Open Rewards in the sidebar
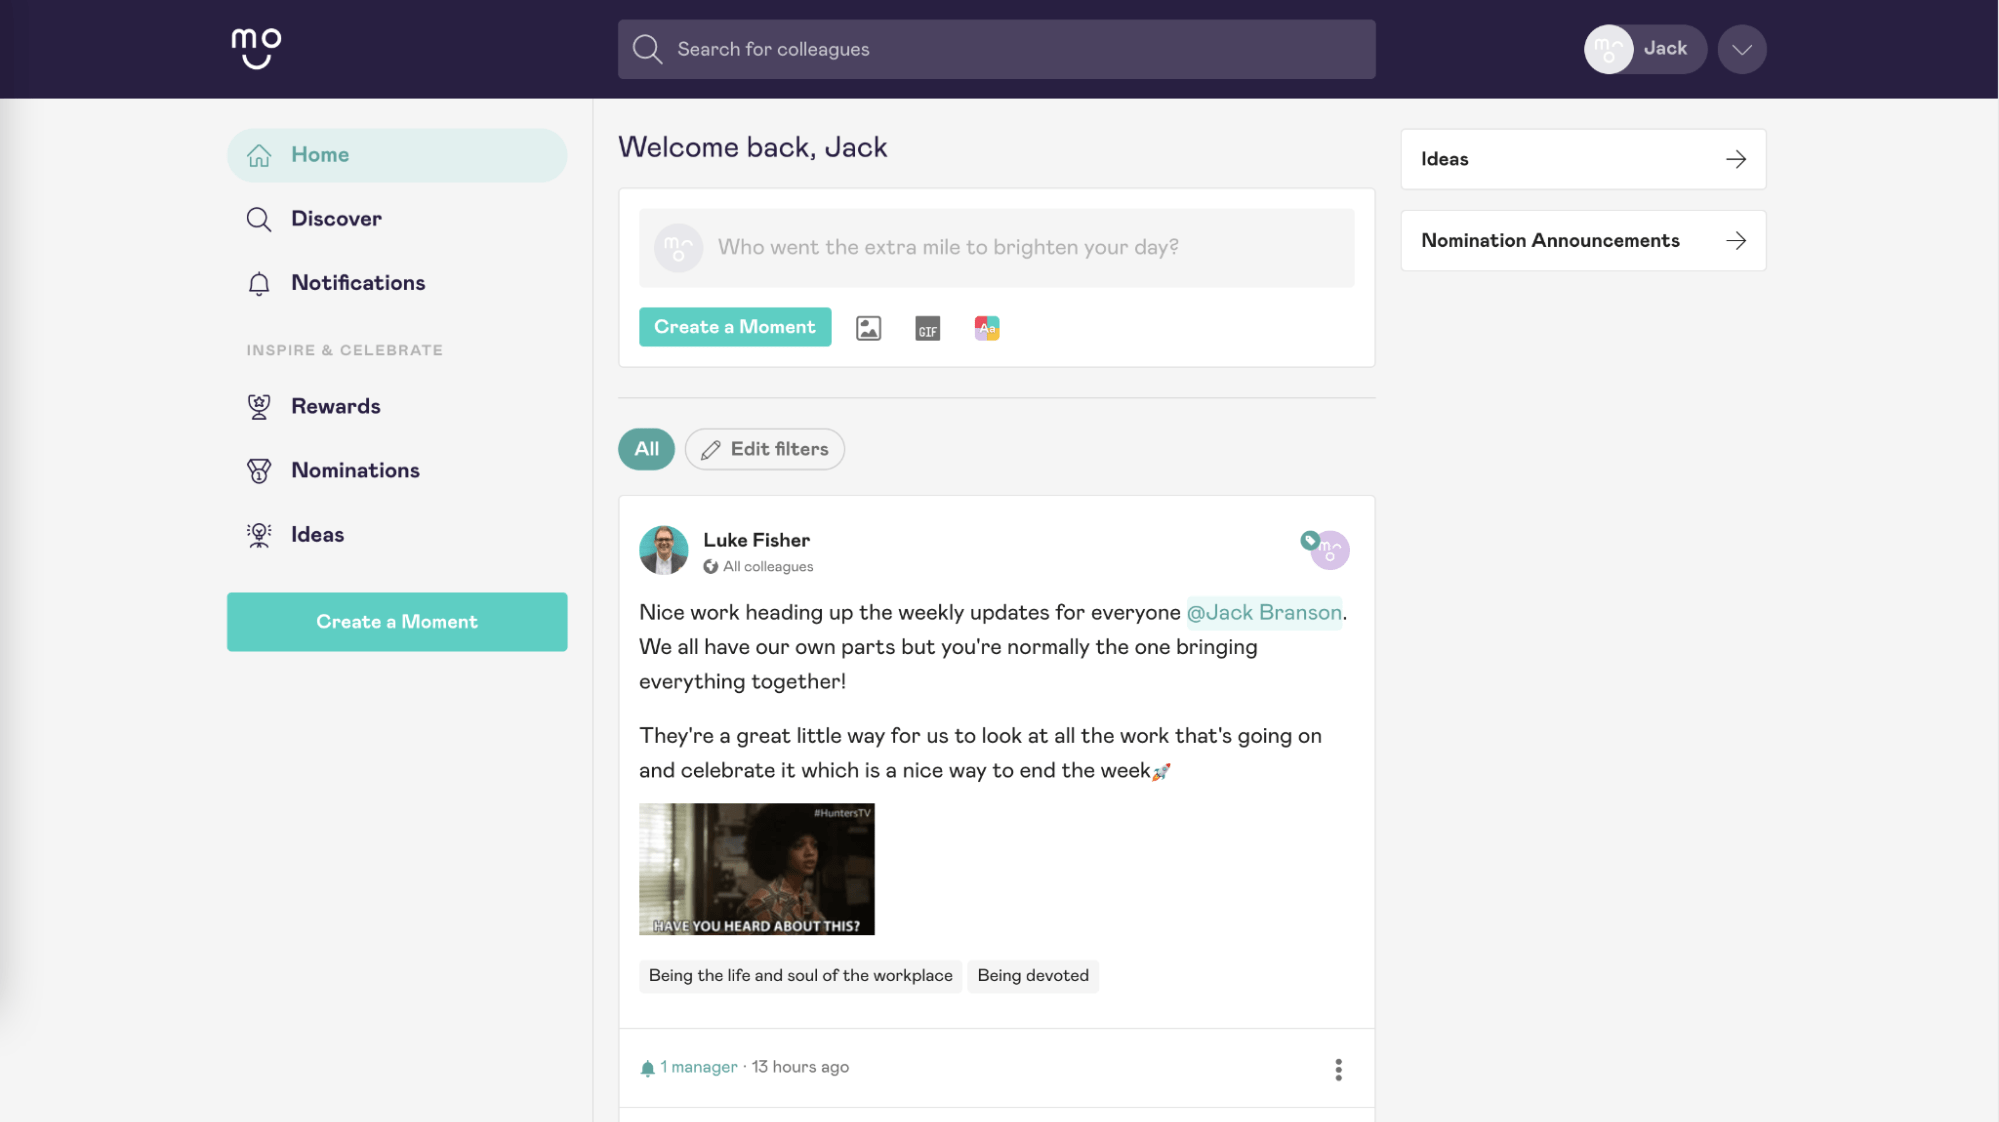This screenshot has width=1999, height=1122. click(335, 406)
